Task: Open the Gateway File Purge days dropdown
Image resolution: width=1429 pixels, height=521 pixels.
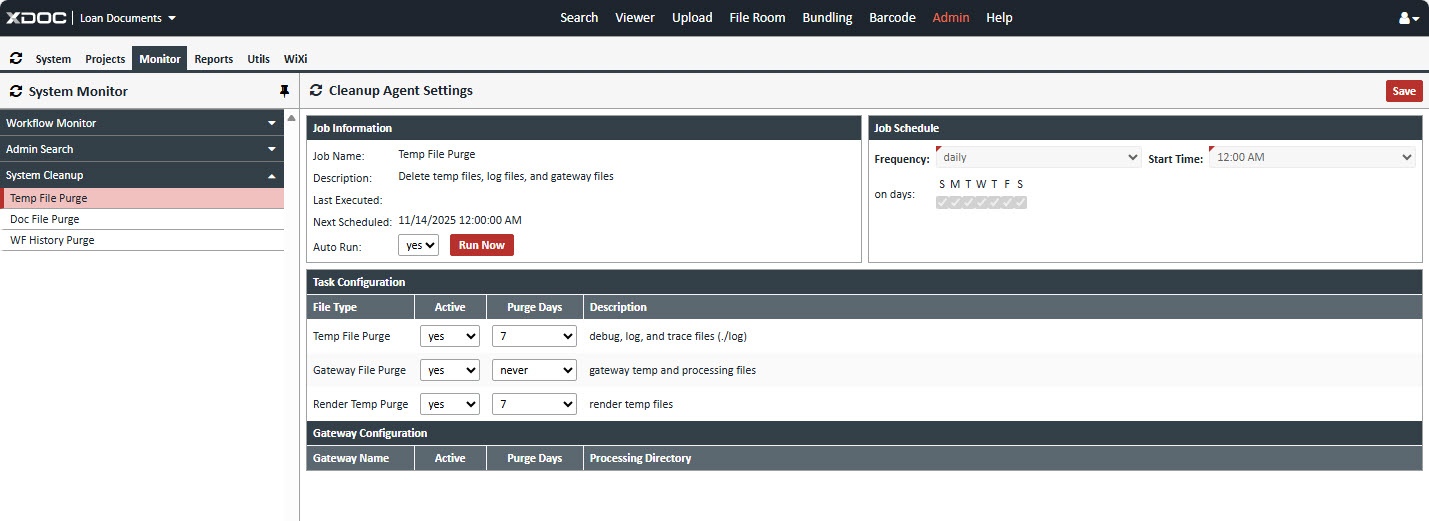Action: pyautogui.click(x=534, y=370)
